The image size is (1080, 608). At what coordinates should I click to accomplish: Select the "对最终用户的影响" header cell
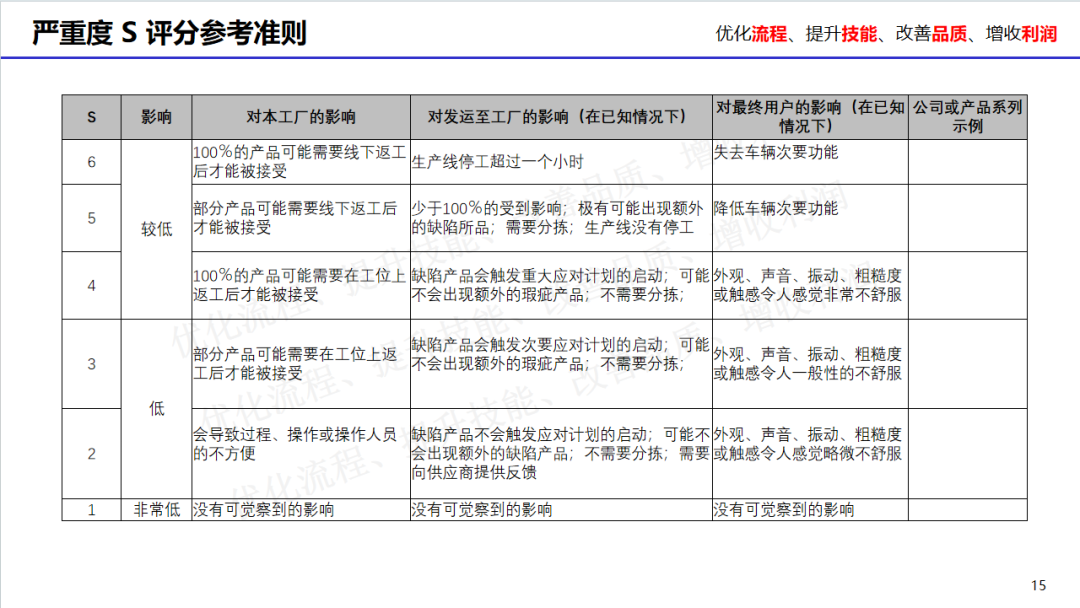(809, 117)
